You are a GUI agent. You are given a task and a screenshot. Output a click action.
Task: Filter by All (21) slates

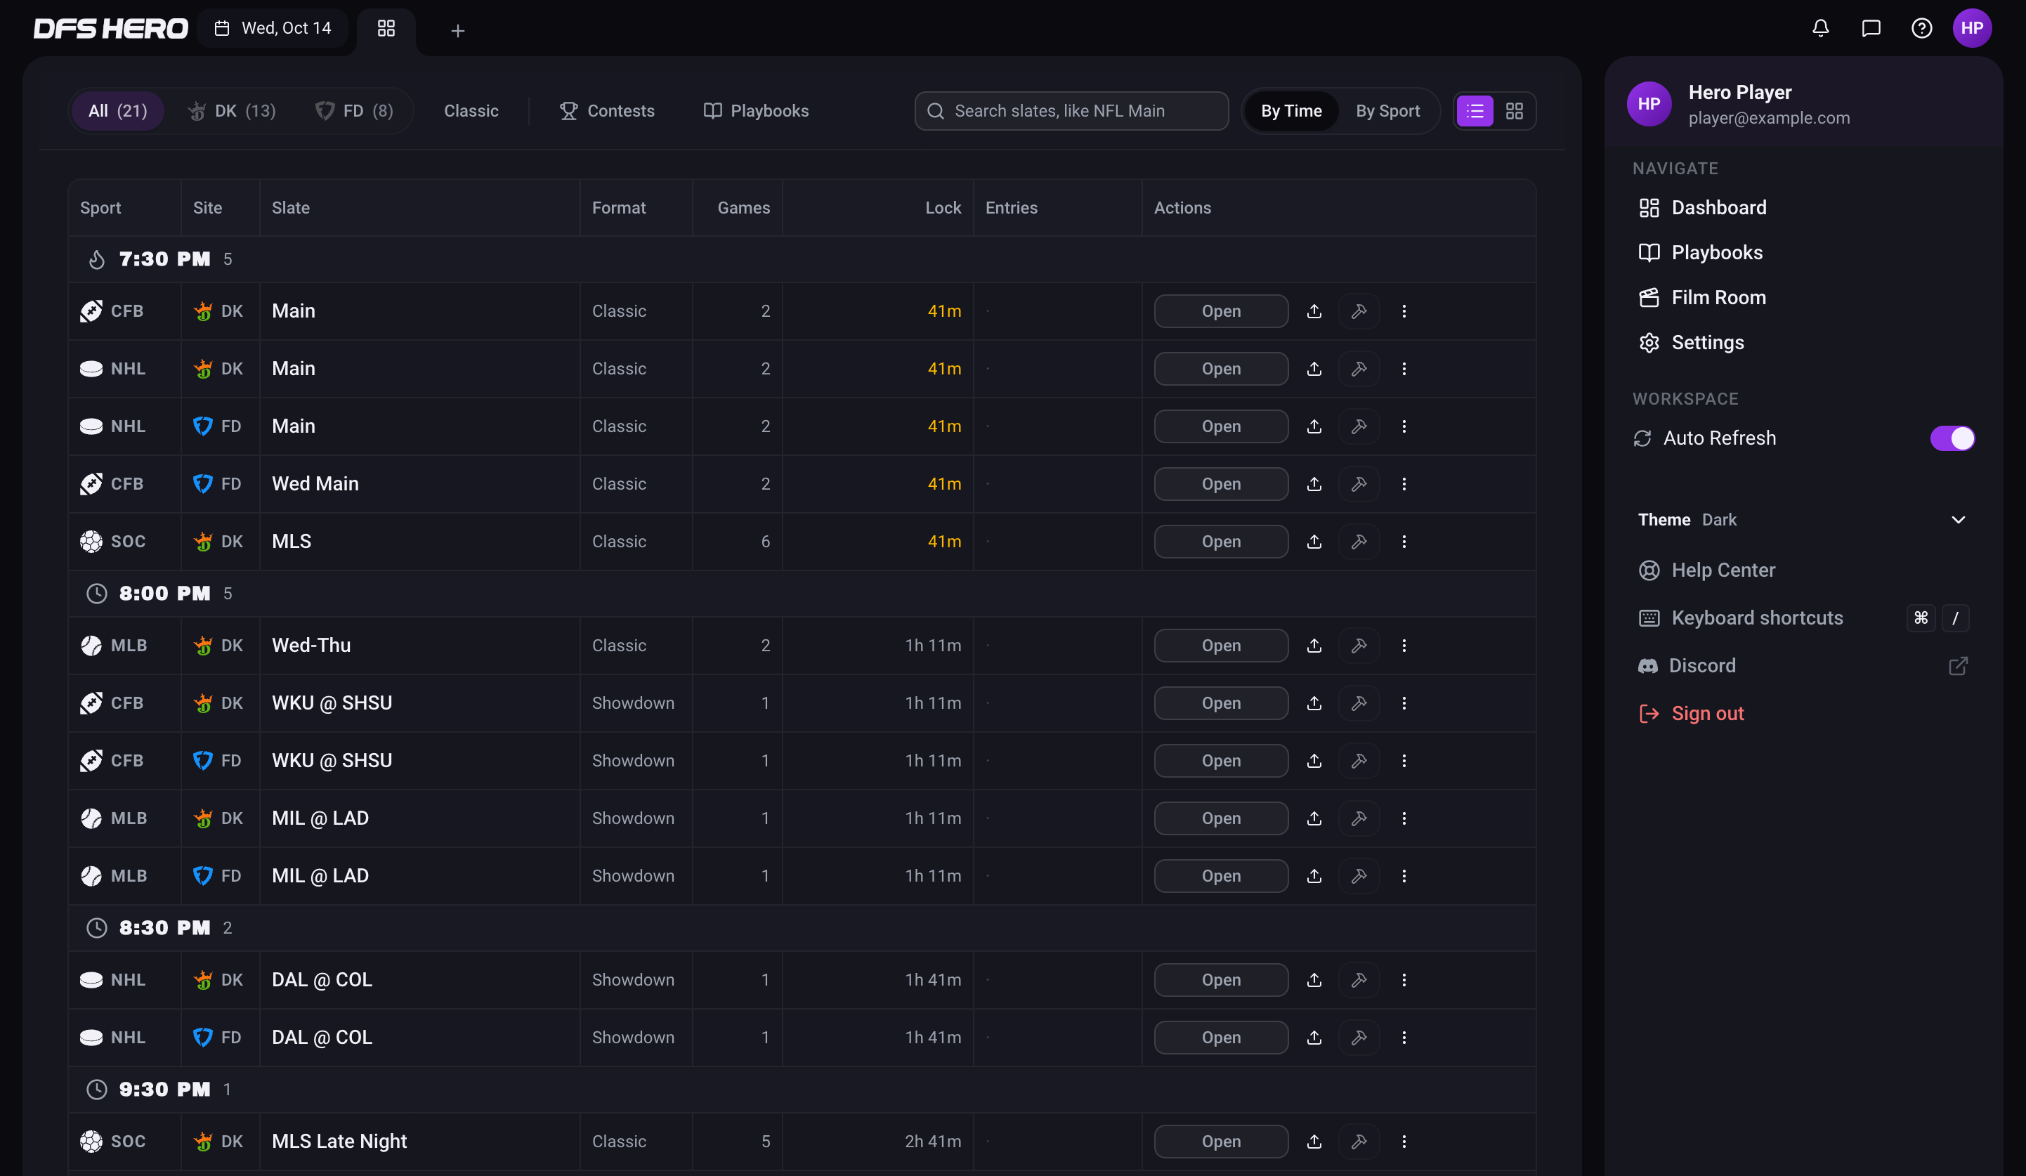click(x=117, y=111)
